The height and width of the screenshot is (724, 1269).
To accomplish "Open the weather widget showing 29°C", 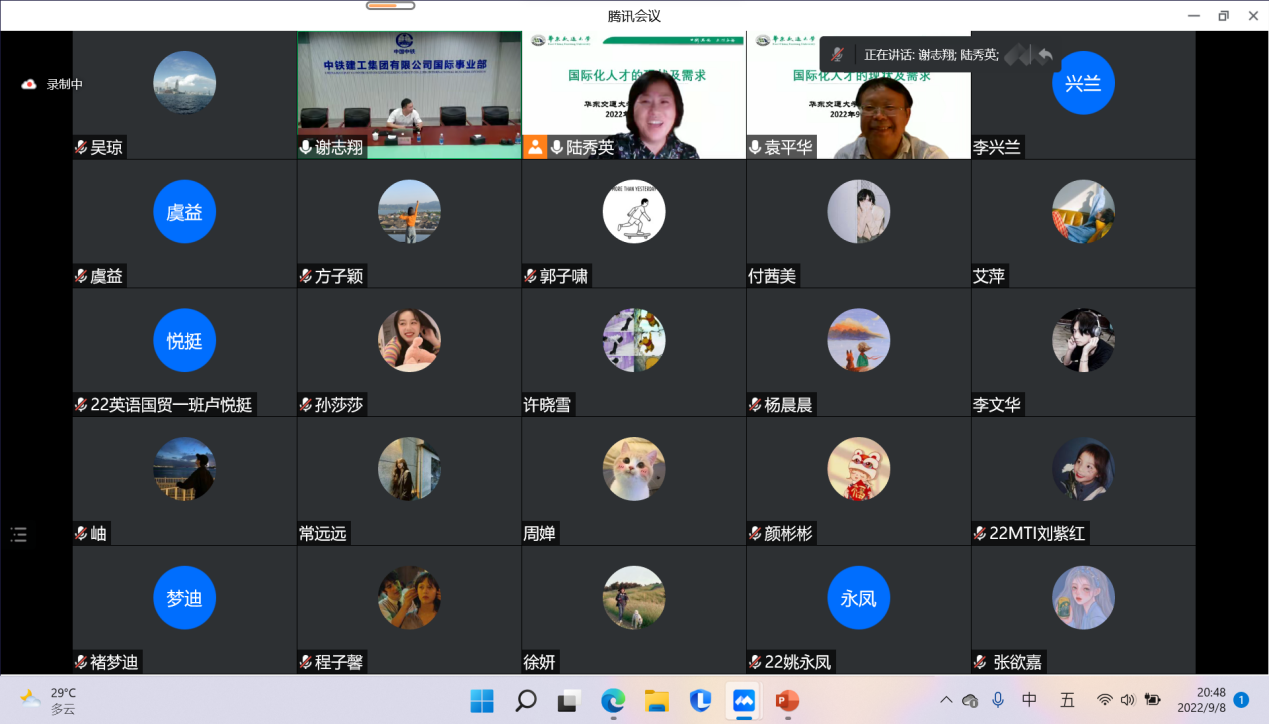I will 50,700.
